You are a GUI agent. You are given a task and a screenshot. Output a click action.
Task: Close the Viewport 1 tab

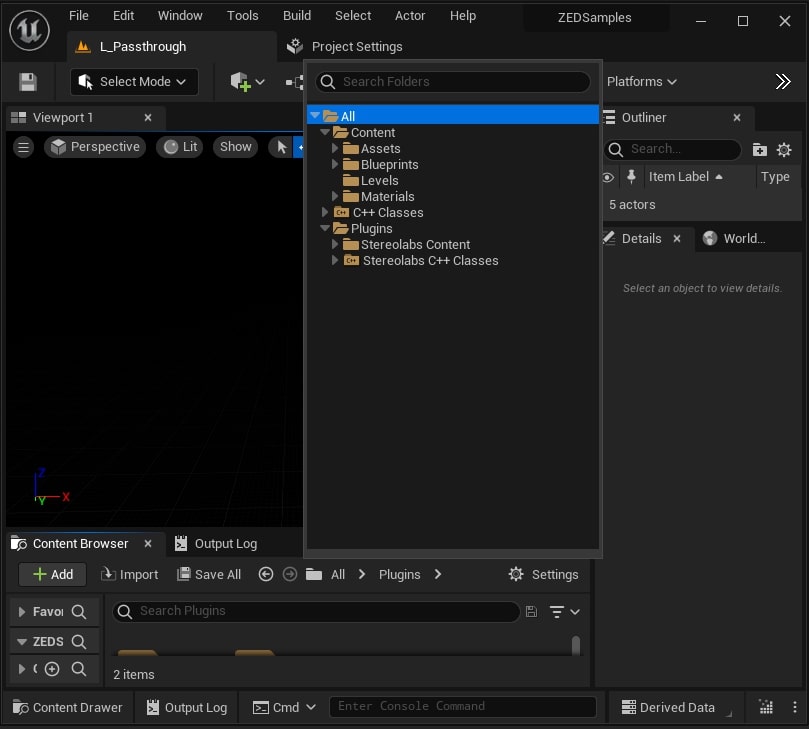pyautogui.click(x=148, y=118)
